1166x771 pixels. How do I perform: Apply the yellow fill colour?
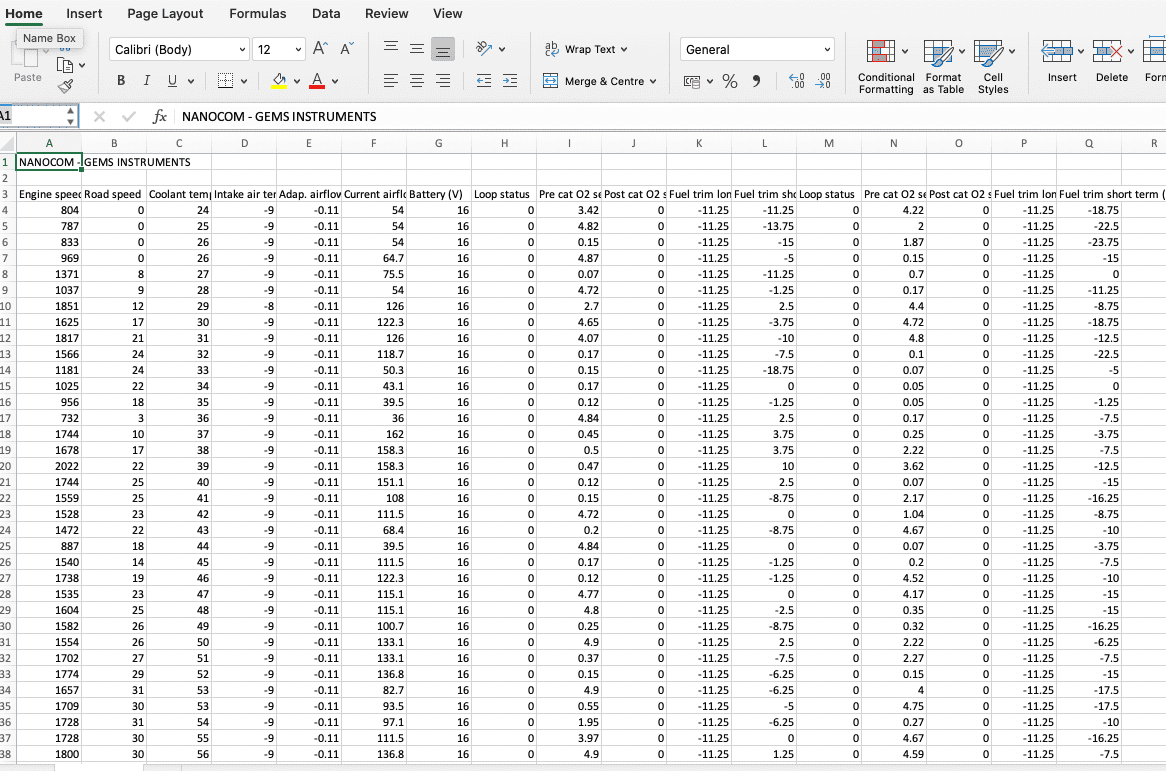pyautogui.click(x=279, y=81)
